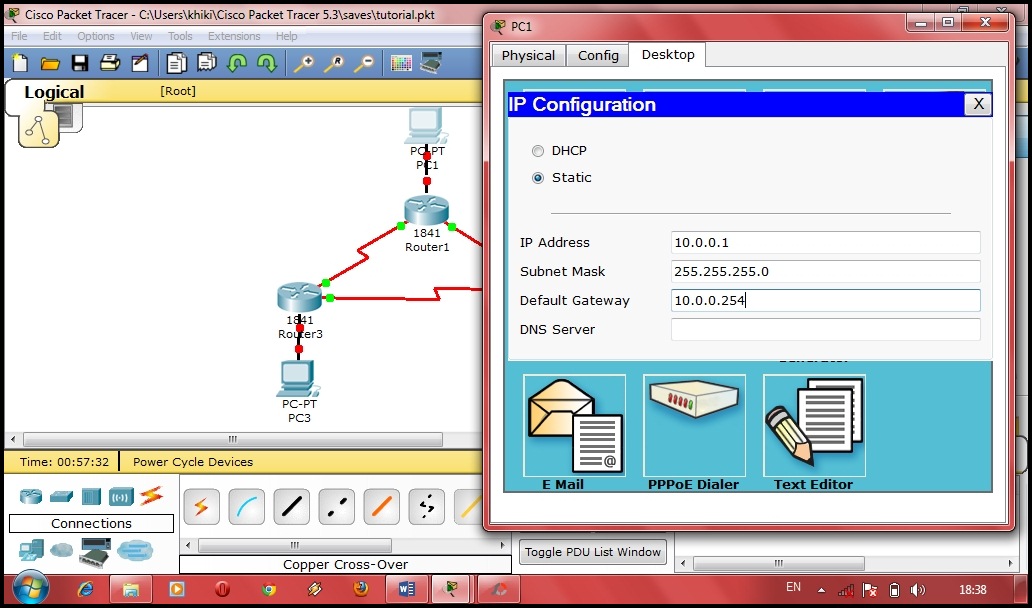The image size is (1032, 608).
Task: Open the File menu
Action: (19, 36)
